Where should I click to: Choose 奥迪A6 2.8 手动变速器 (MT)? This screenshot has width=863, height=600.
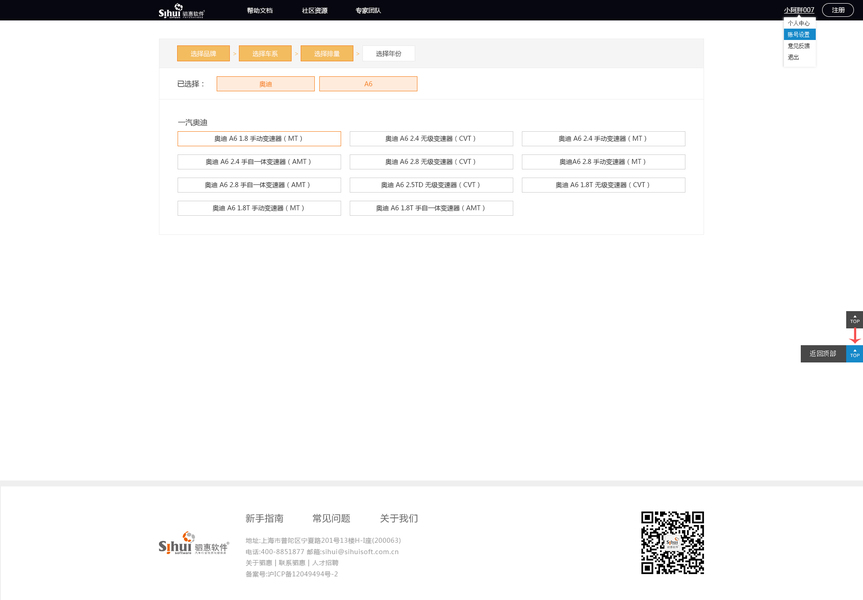click(603, 162)
